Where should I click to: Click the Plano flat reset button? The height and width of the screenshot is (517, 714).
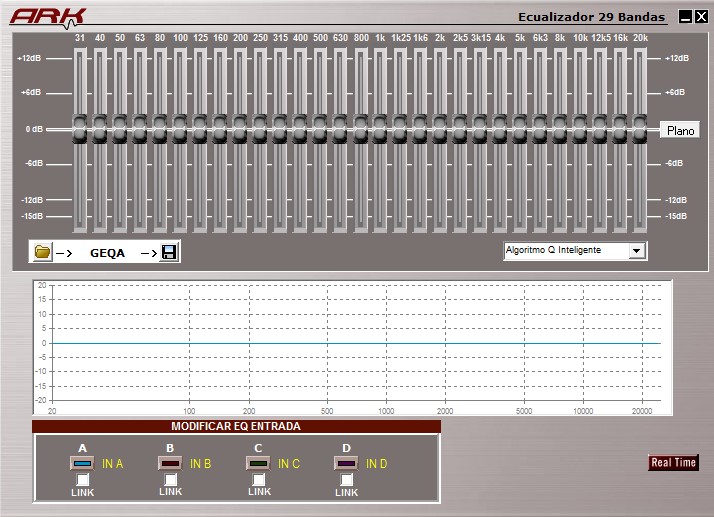click(680, 131)
